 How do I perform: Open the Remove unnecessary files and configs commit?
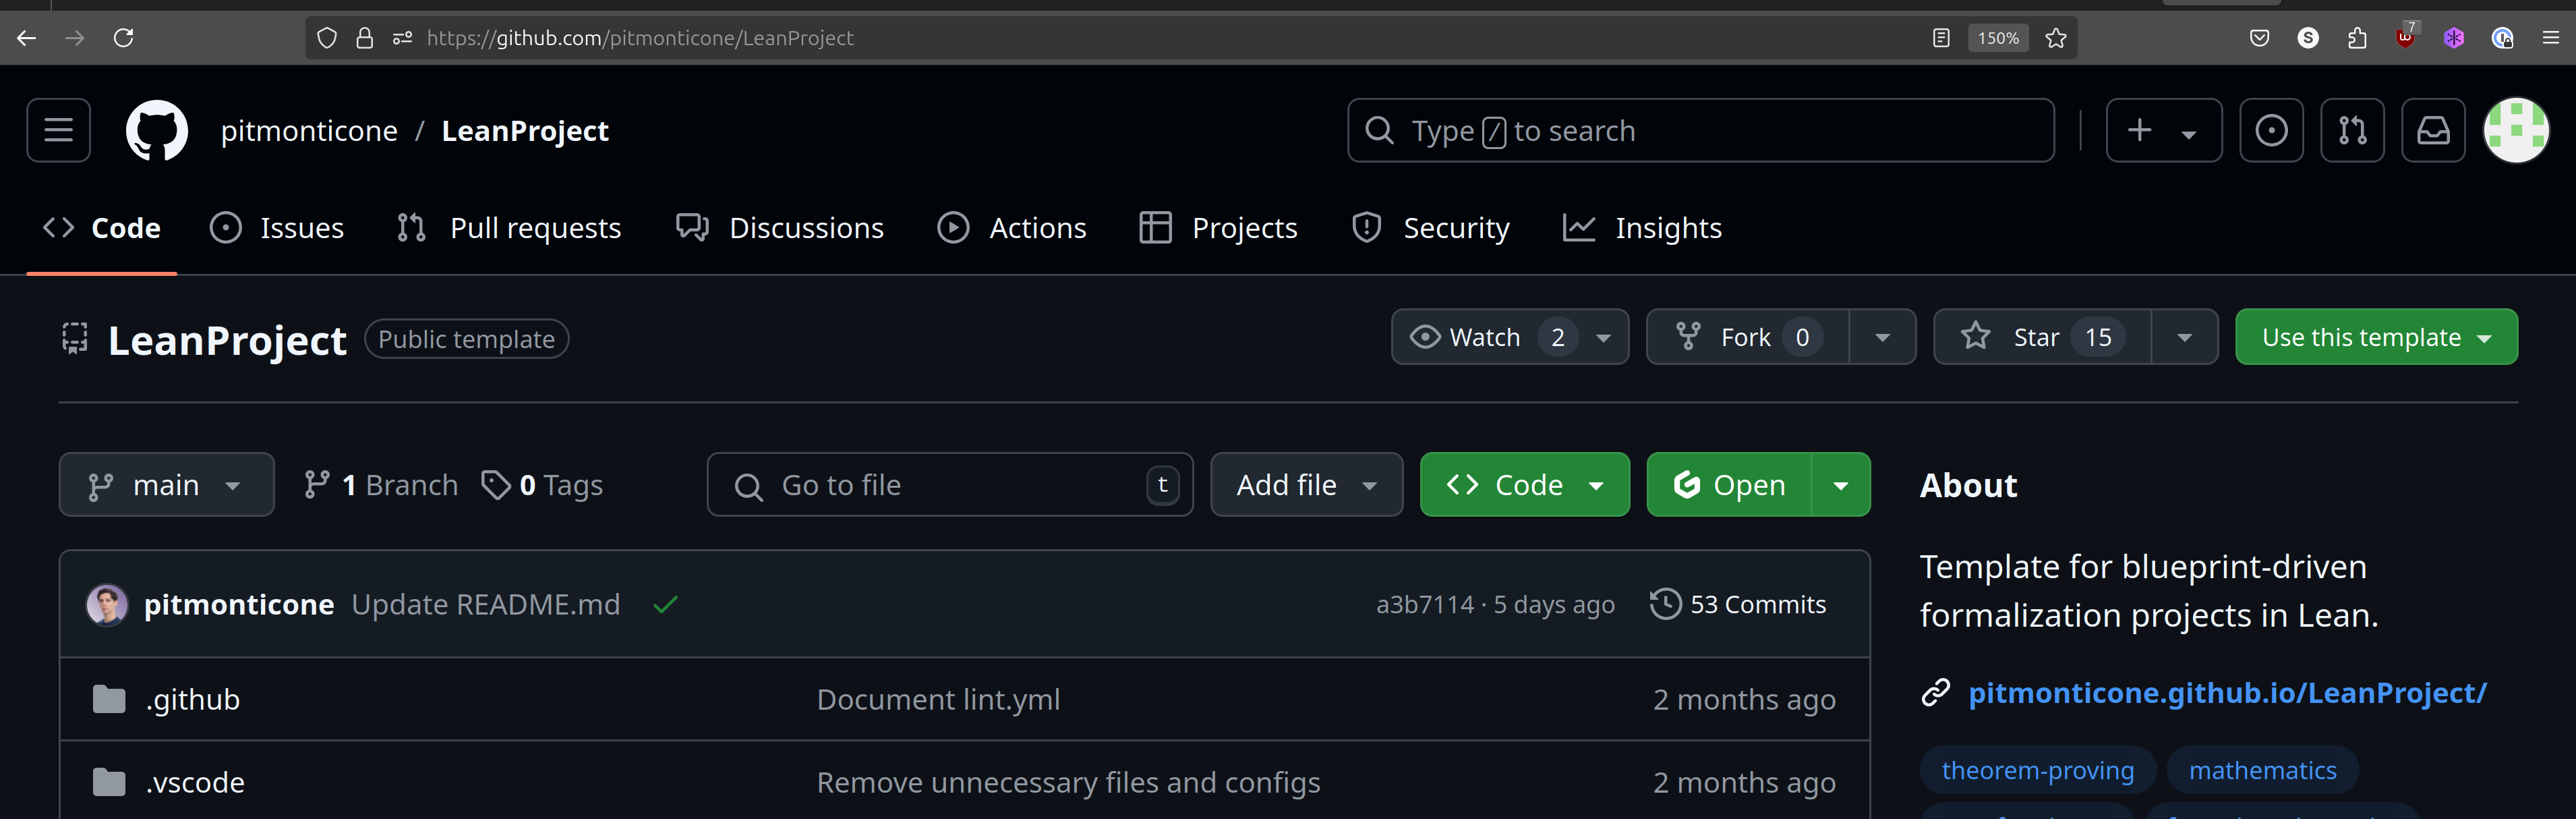(1068, 782)
